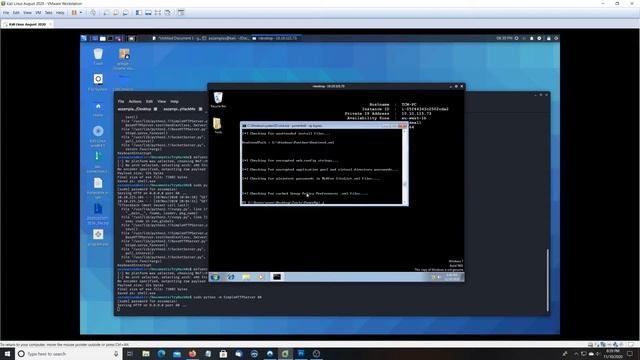Click the Kali panel clock

(504, 38)
